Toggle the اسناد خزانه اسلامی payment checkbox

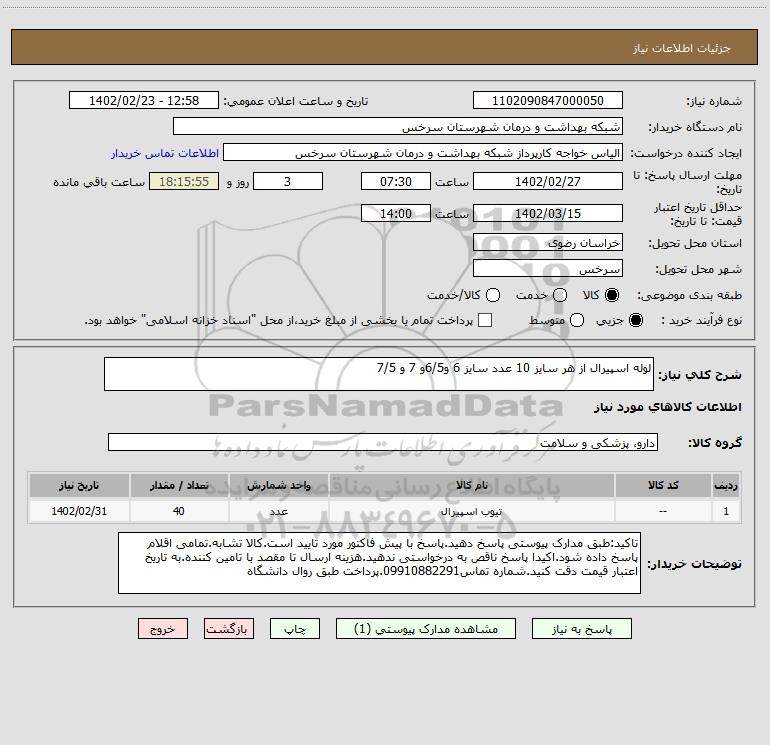point(485,320)
